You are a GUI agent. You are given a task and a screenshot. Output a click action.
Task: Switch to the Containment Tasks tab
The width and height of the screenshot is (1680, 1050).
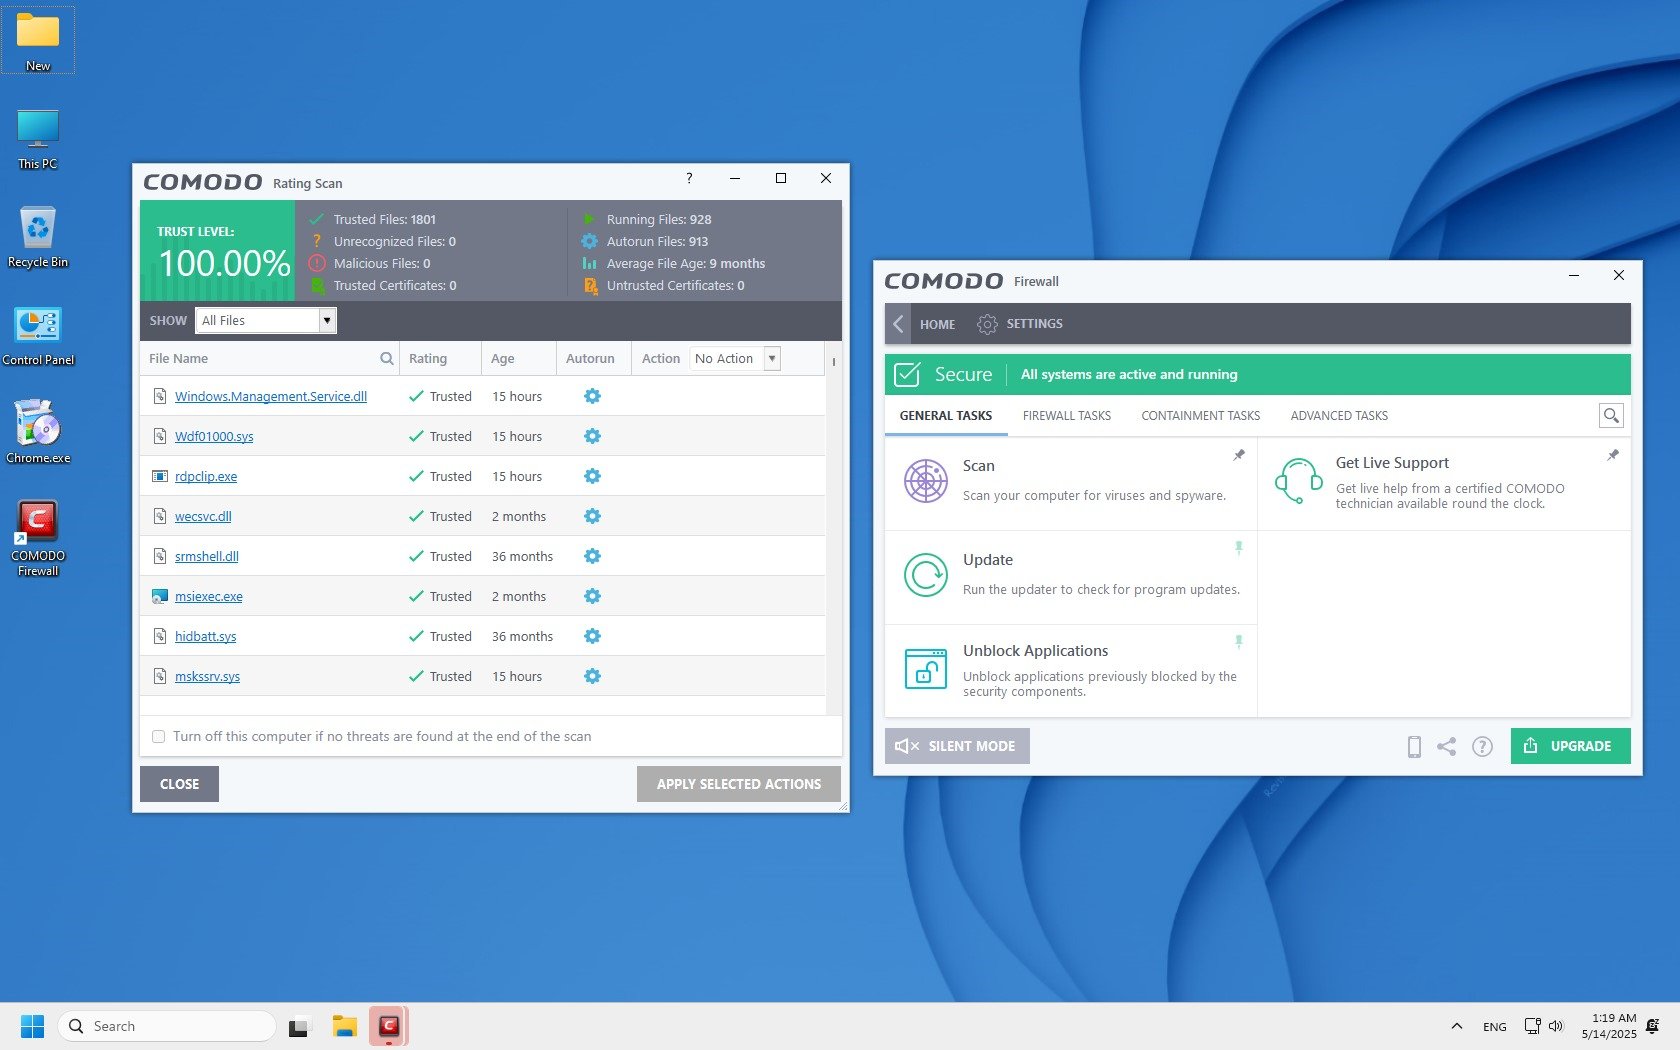1200,416
